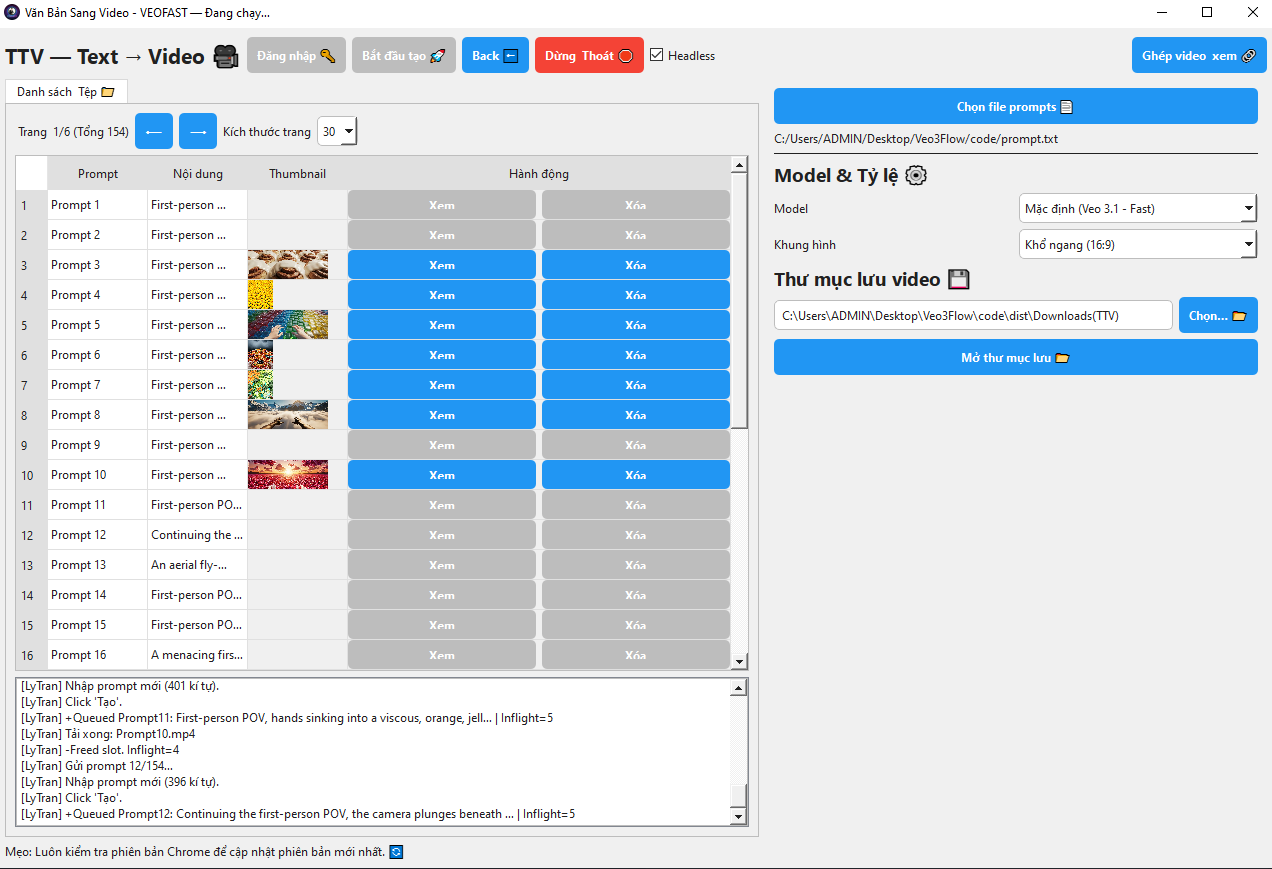Click the prompt table vertical scrollbar
Viewport: 1272px width, 869px height.
click(740, 300)
